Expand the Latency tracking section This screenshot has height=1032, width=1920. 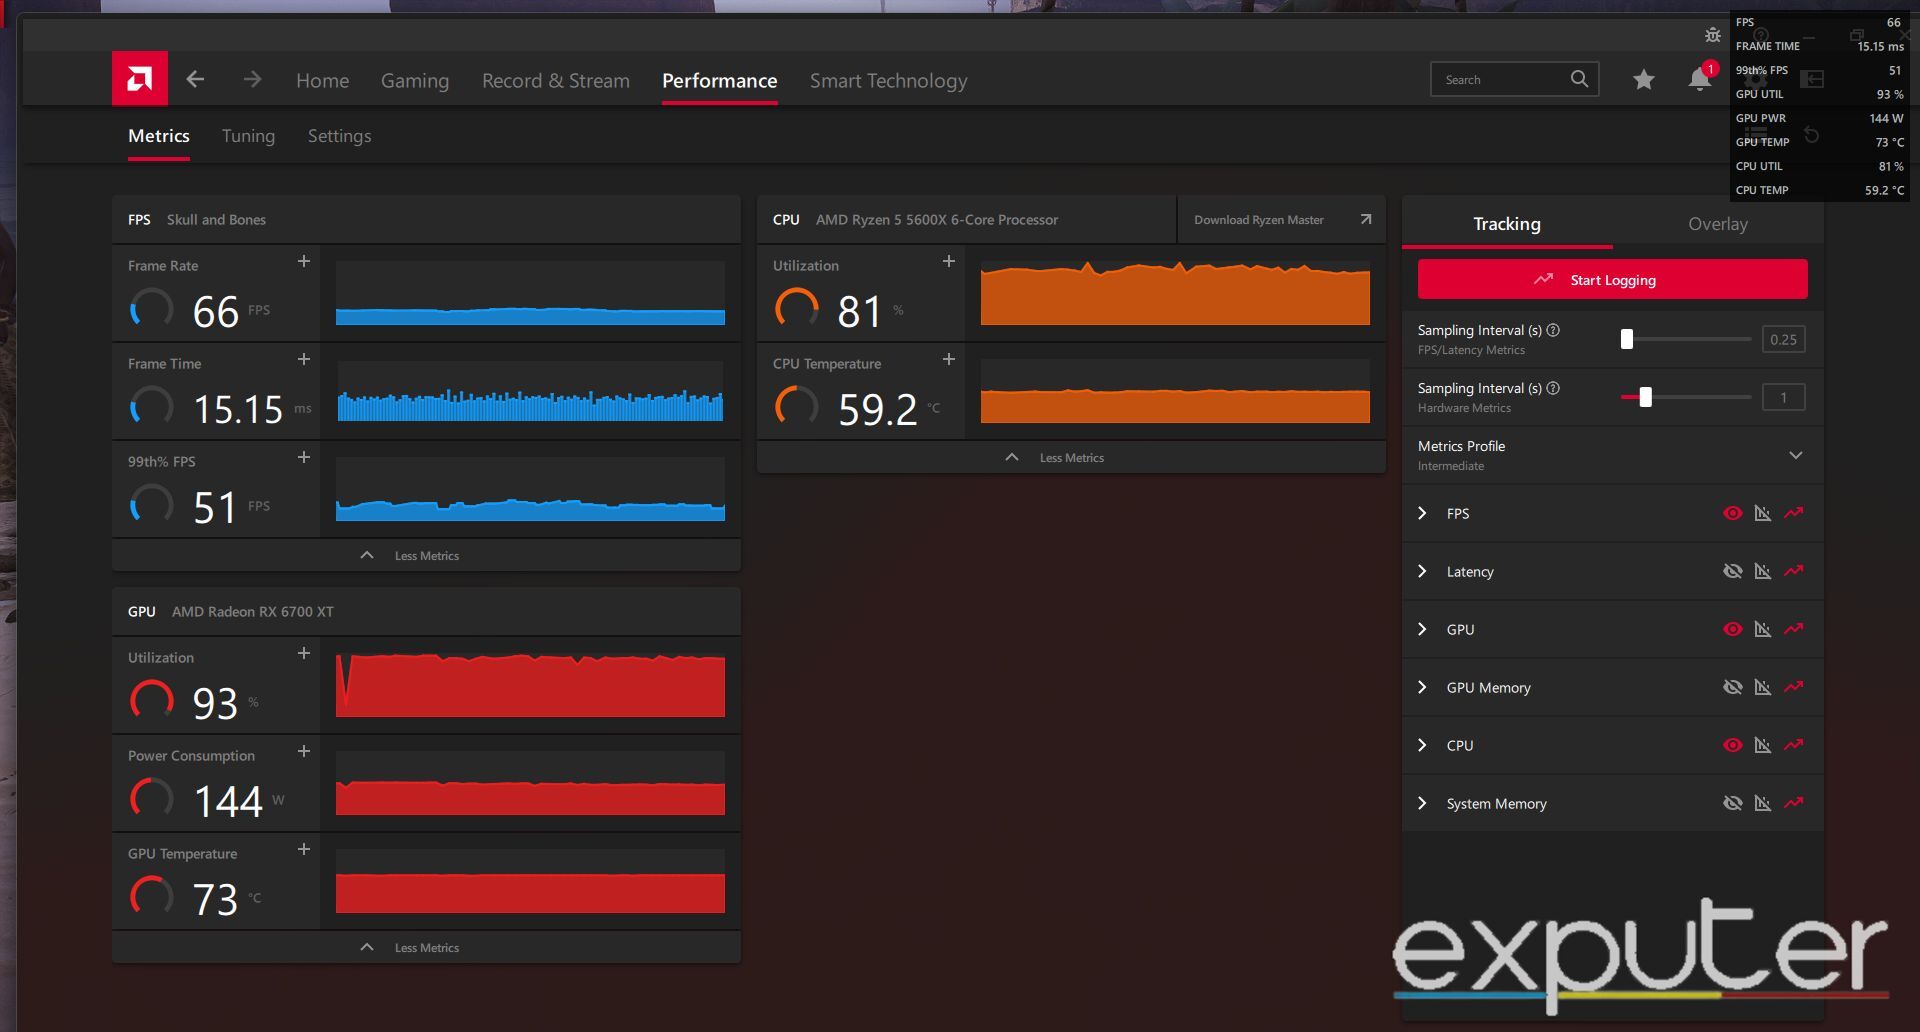point(1422,571)
